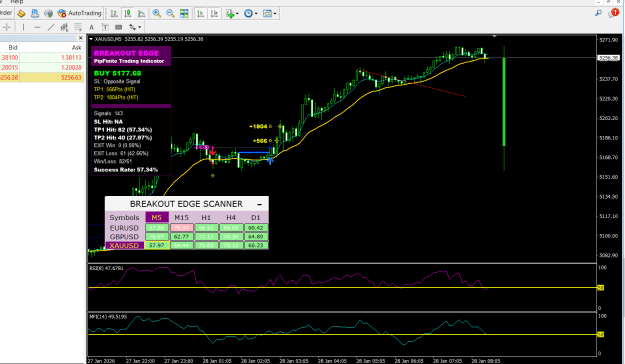Screen dimensions: 625x364
Task: Click the +1804 target label on chart
Action: (x=258, y=126)
